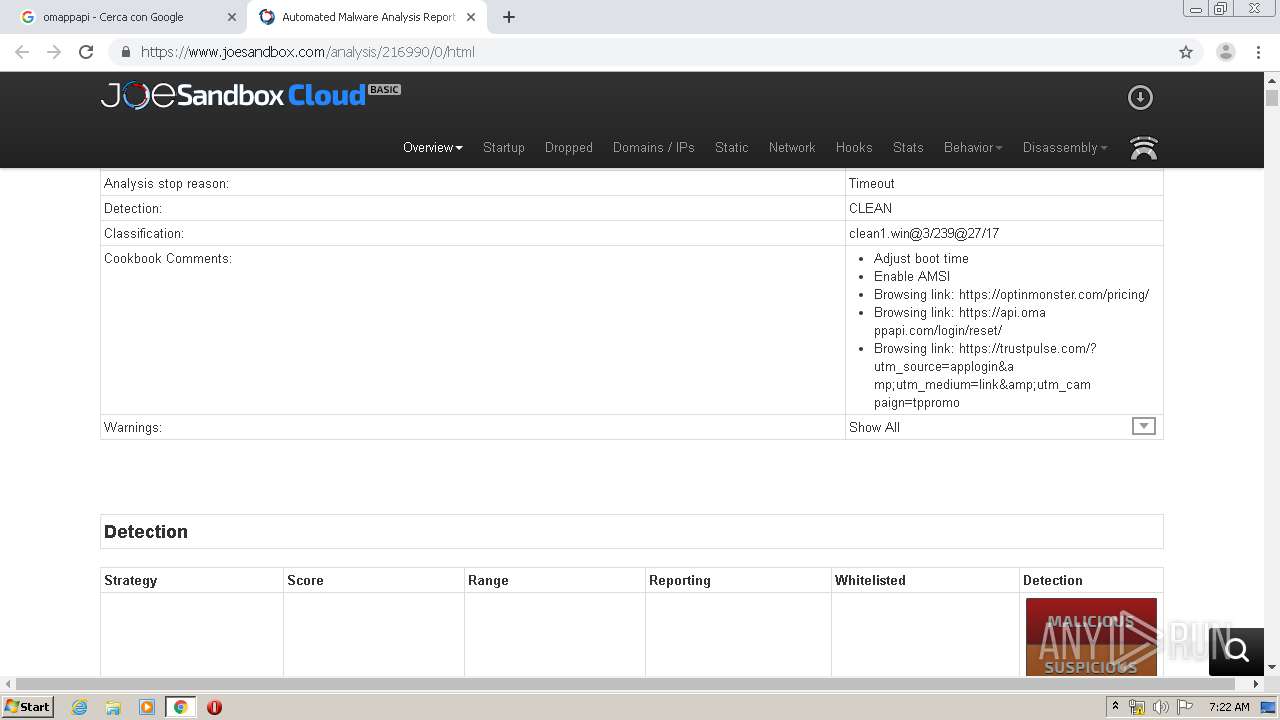Bookmark this page with the star icon
Image resolution: width=1280 pixels, height=720 pixels.
(1186, 52)
